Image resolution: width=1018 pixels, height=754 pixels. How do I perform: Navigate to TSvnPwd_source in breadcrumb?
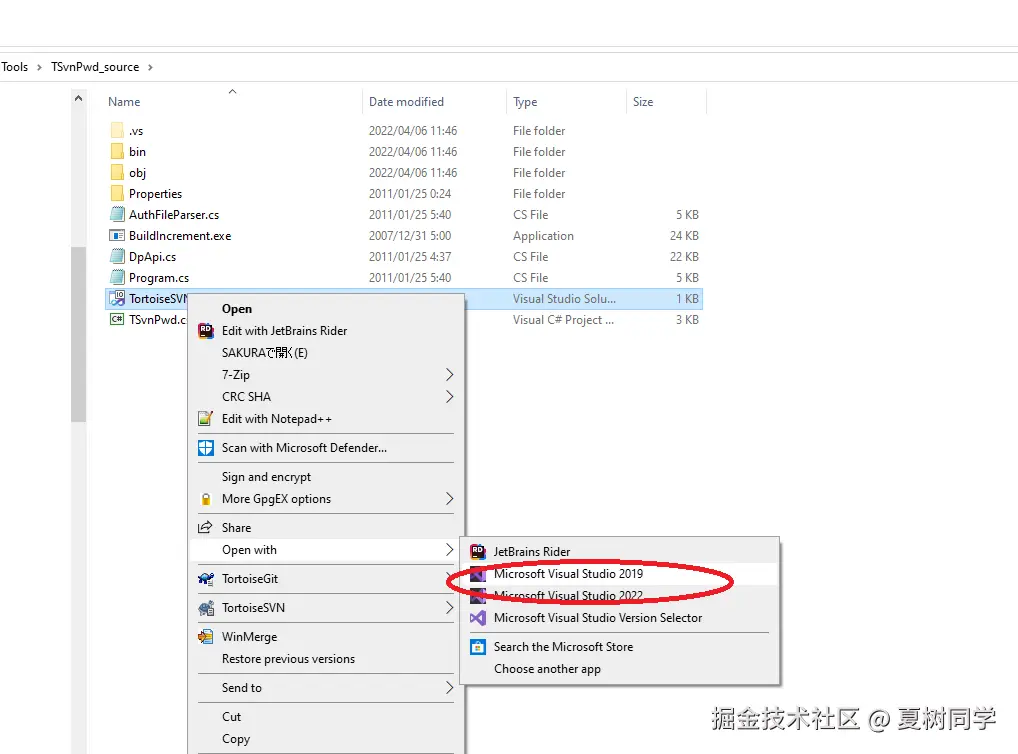click(x=95, y=67)
